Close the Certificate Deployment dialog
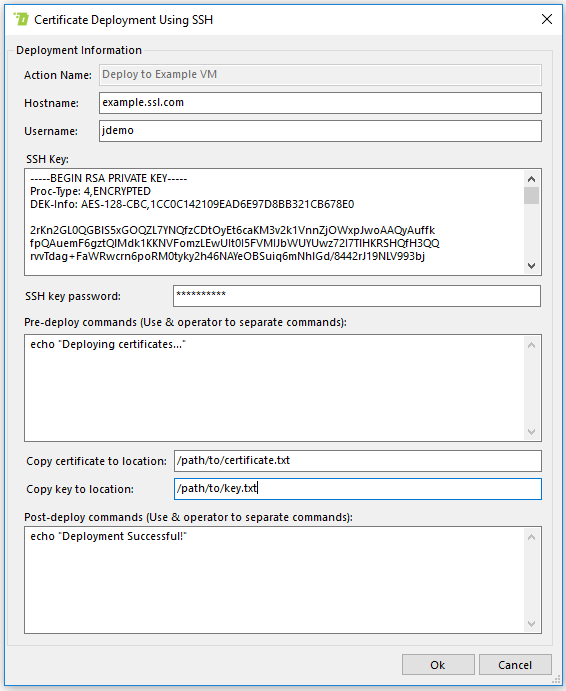This screenshot has height=691, width=566. coord(547,19)
